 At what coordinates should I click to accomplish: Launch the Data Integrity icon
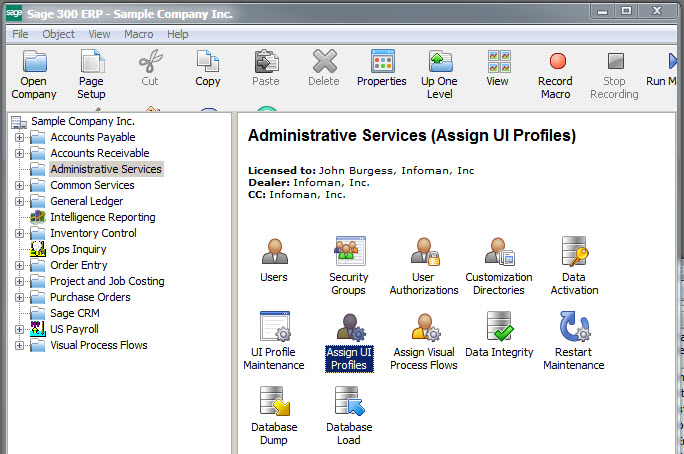[x=499, y=335]
